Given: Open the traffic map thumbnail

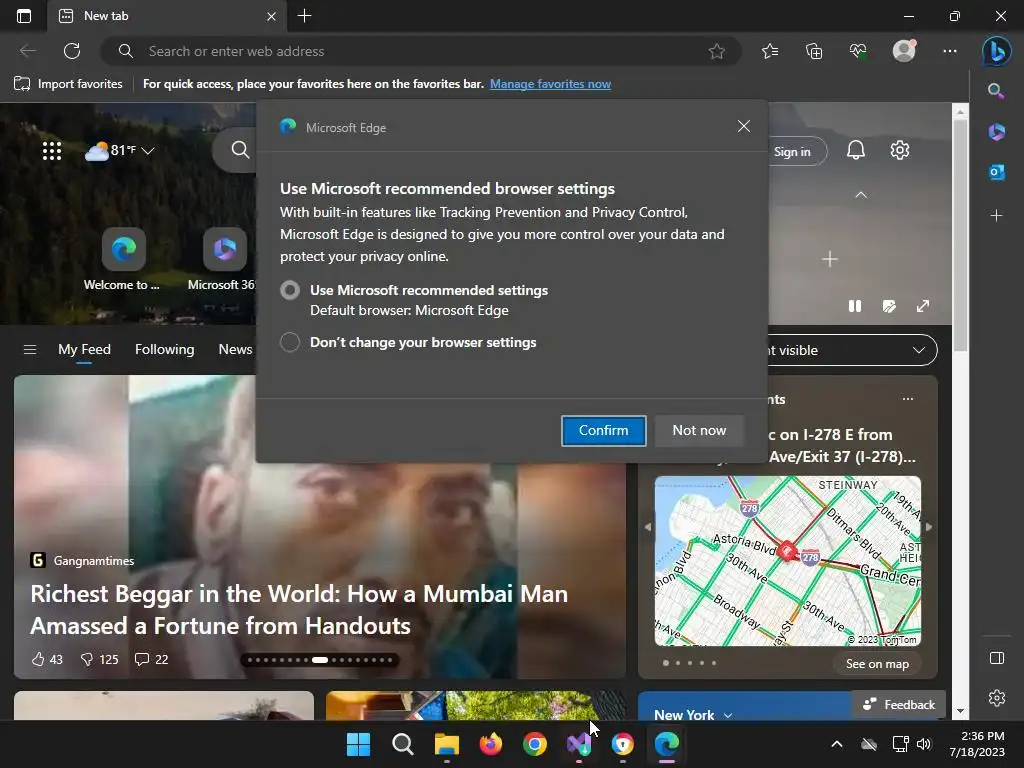Looking at the screenshot, I should tap(788, 561).
